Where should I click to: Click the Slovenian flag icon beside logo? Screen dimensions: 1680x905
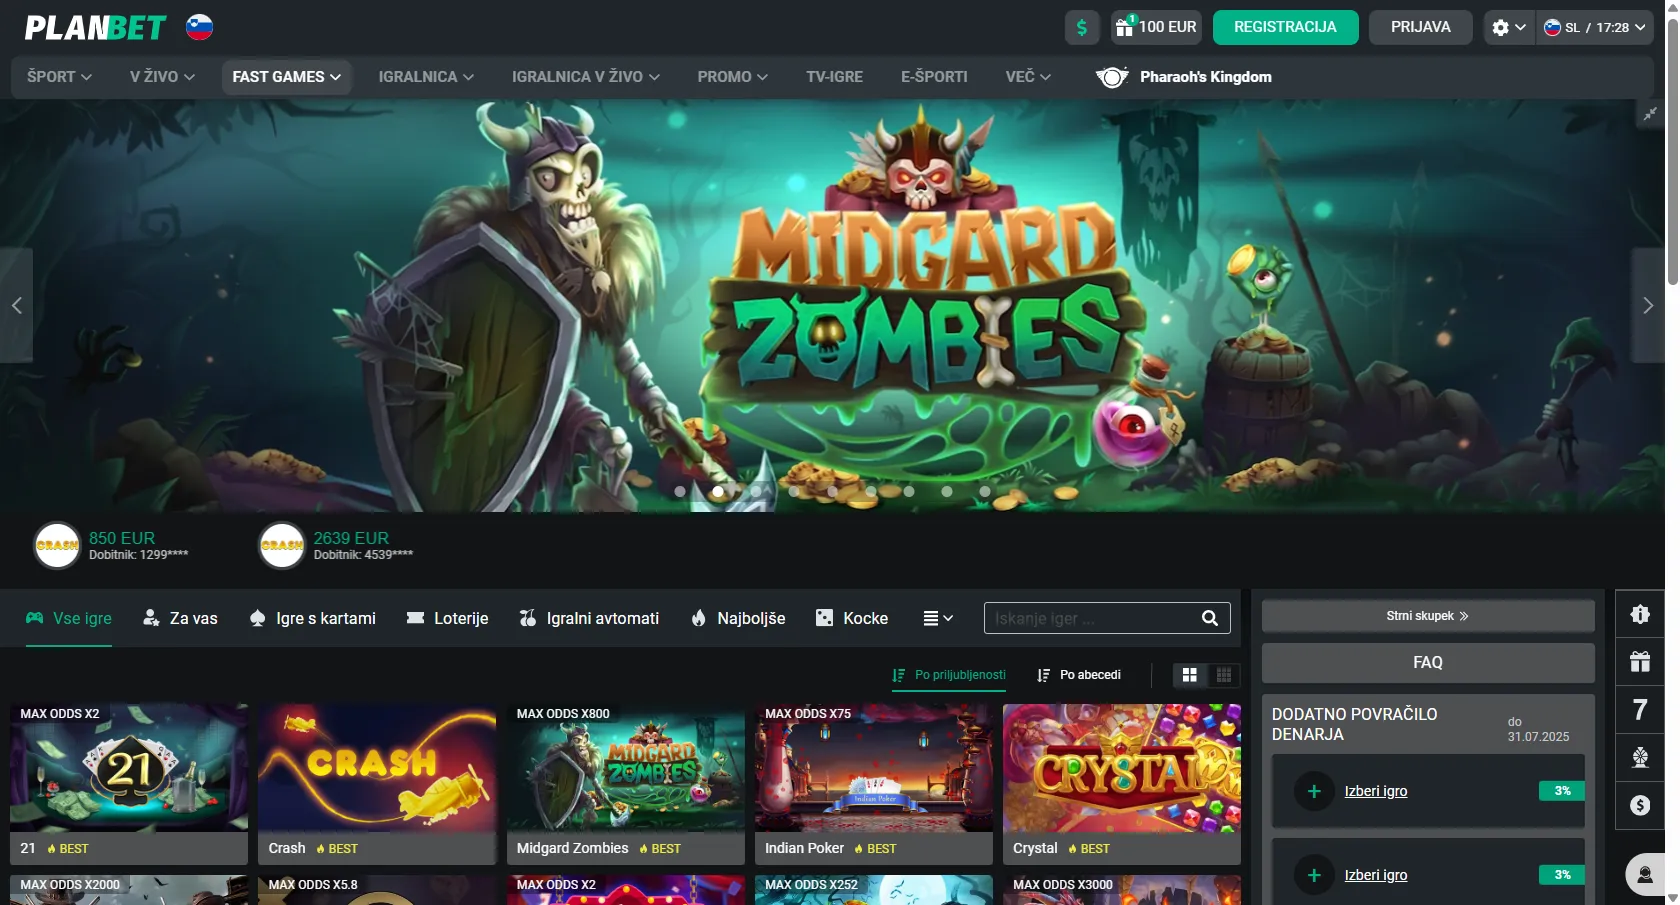200,27
